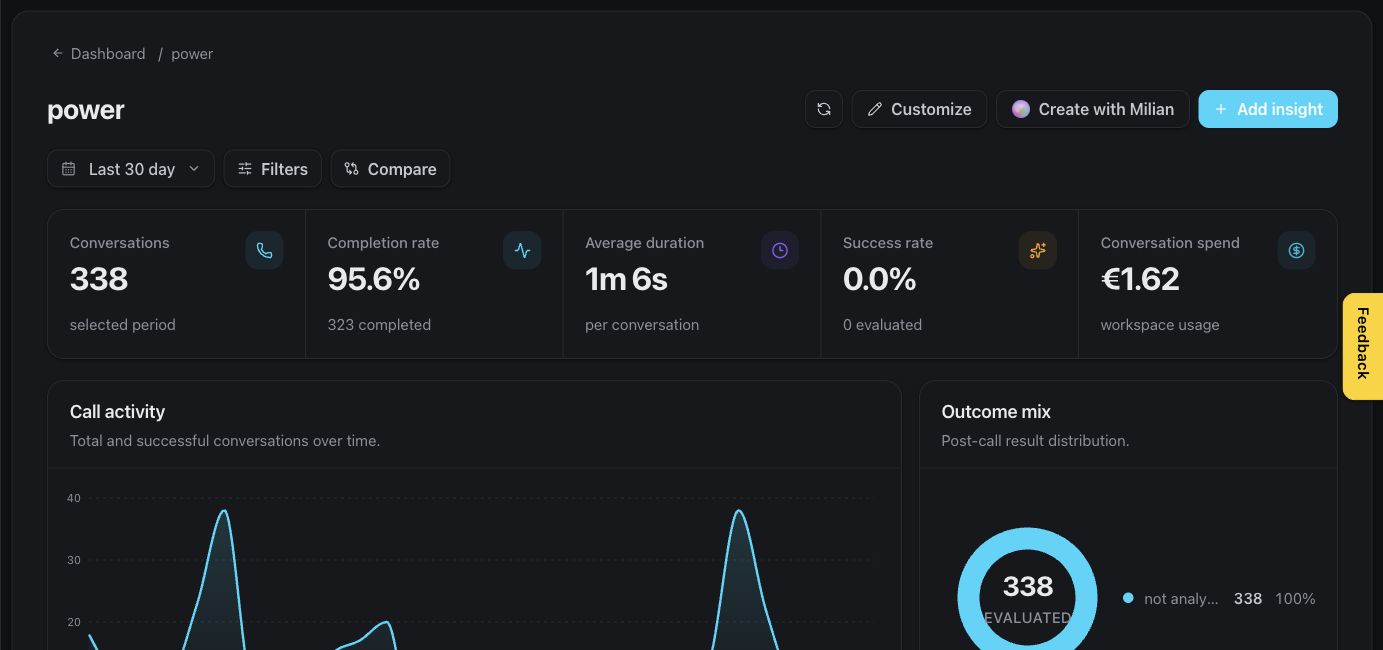Screen dimensions: 1383x650
Task: Click the 338 conversations value
Action: 99,279
